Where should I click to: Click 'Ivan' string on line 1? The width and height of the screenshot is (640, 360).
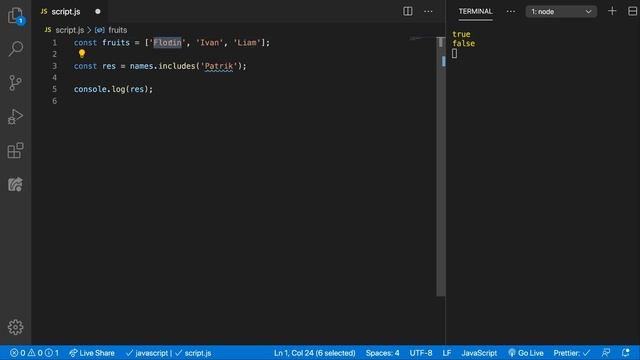[210, 42]
